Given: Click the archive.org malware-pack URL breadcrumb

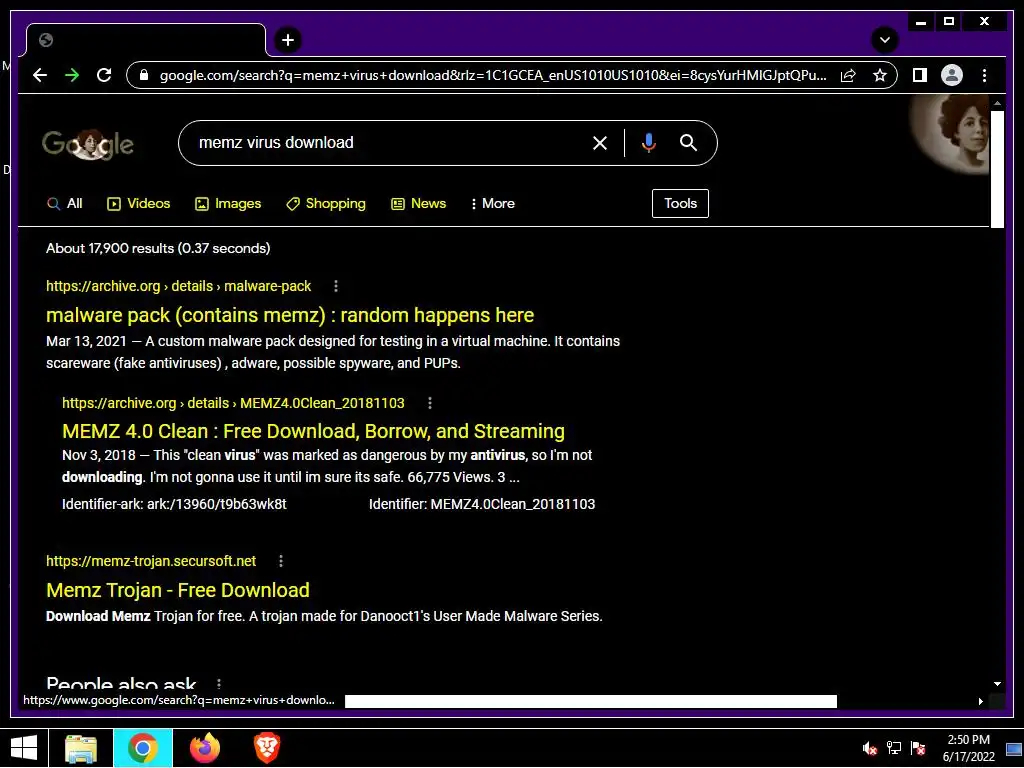Looking at the screenshot, I should 178,286.
